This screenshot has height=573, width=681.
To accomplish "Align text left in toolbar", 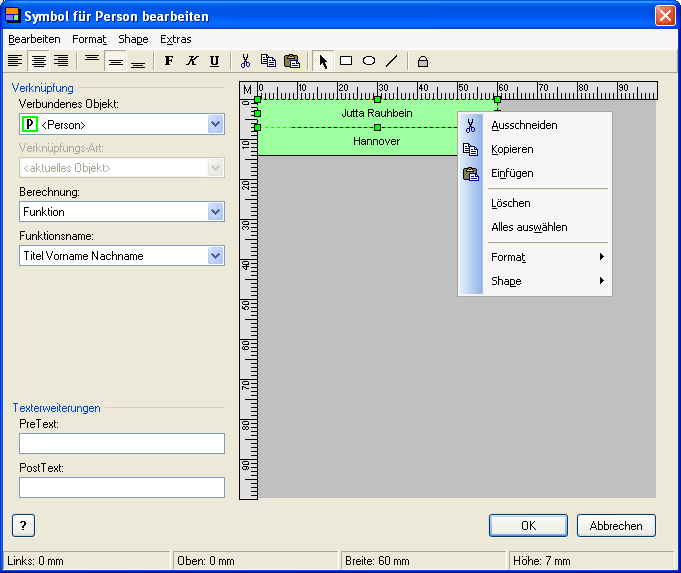I will click(x=15, y=61).
